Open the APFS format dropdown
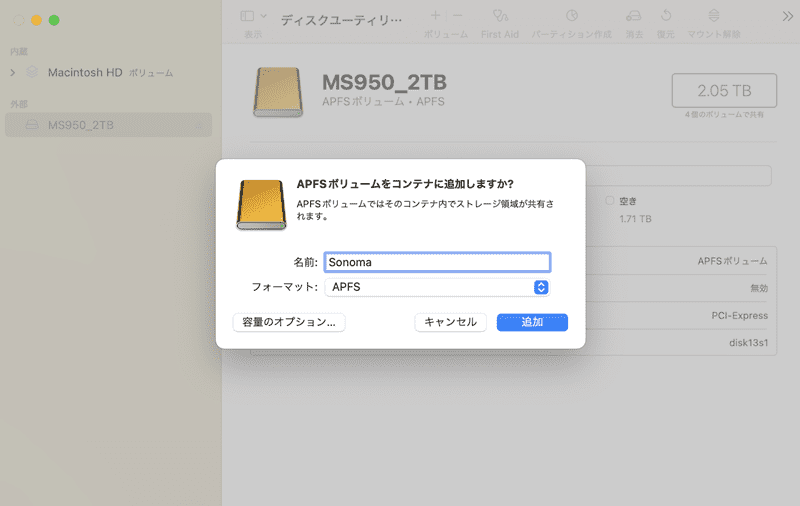This screenshot has height=506, width=800. coord(437,287)
